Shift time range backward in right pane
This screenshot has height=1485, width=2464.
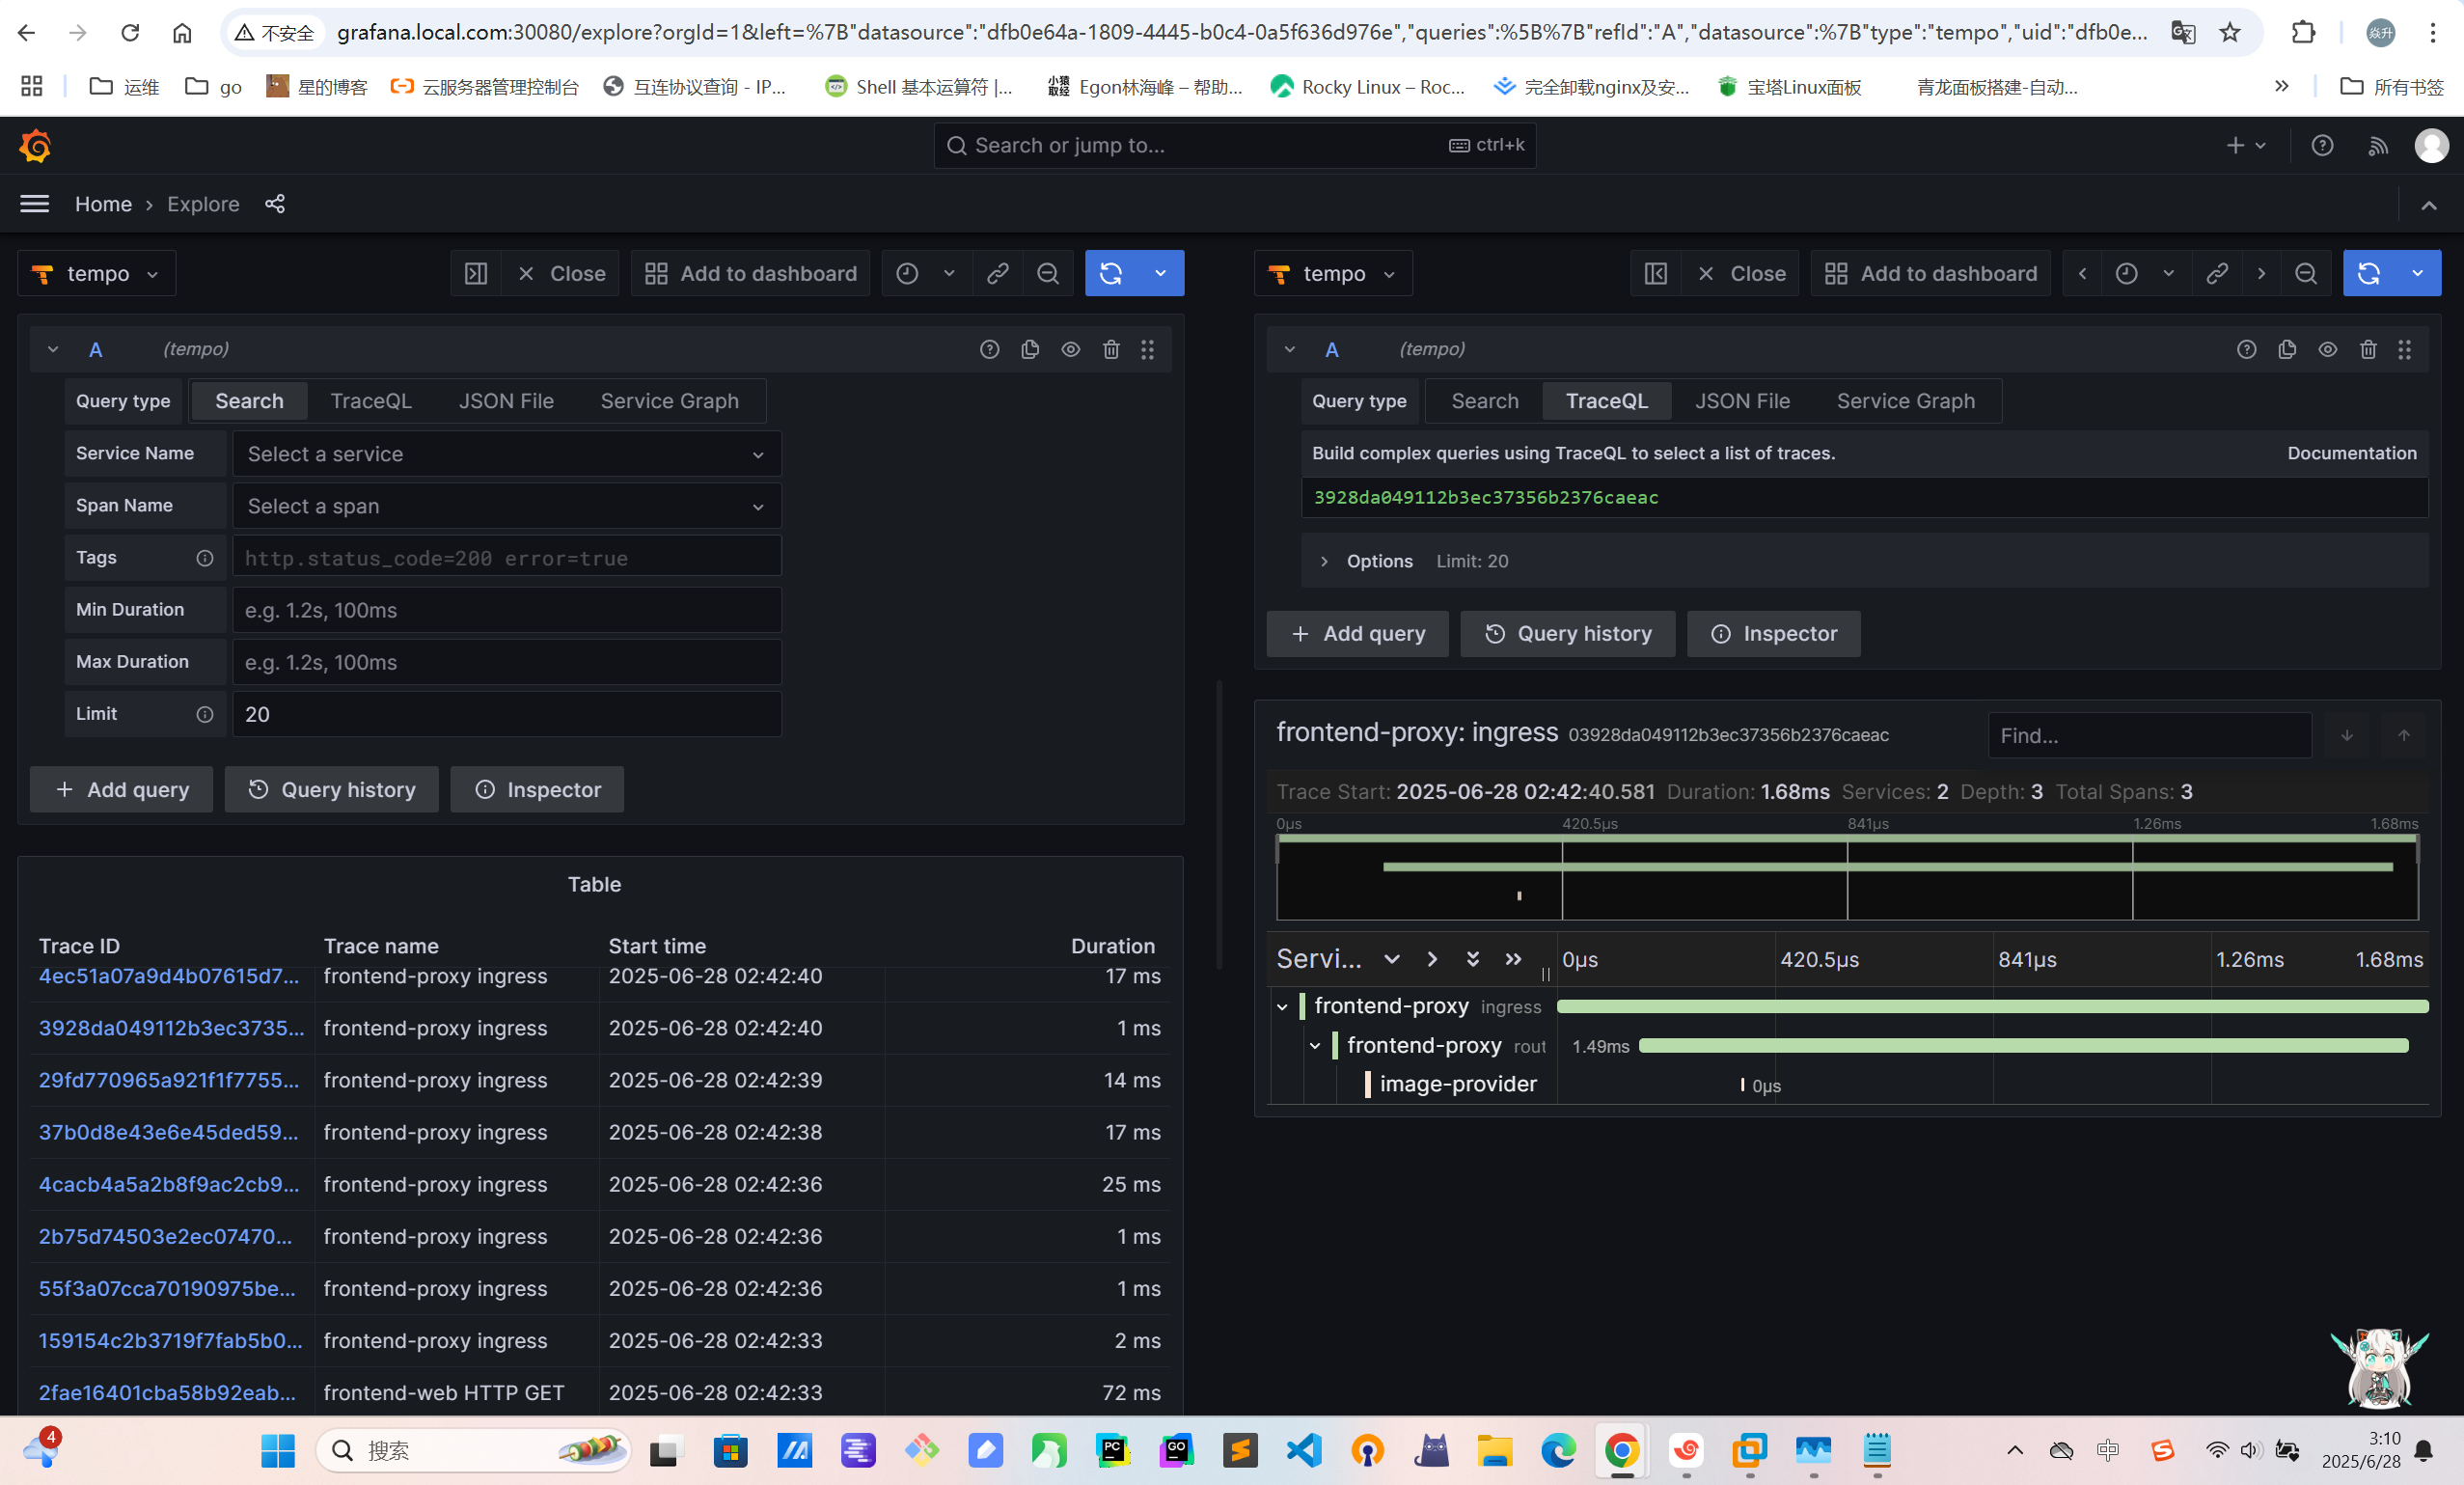click(2082, 274)
